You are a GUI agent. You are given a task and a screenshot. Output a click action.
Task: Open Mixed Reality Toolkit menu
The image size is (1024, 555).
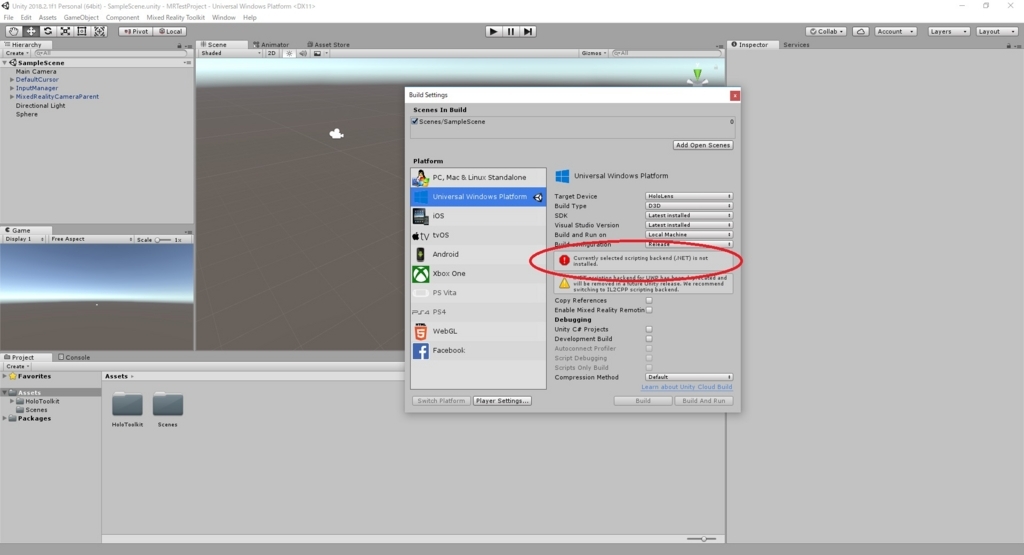click(x=175, y=18)
